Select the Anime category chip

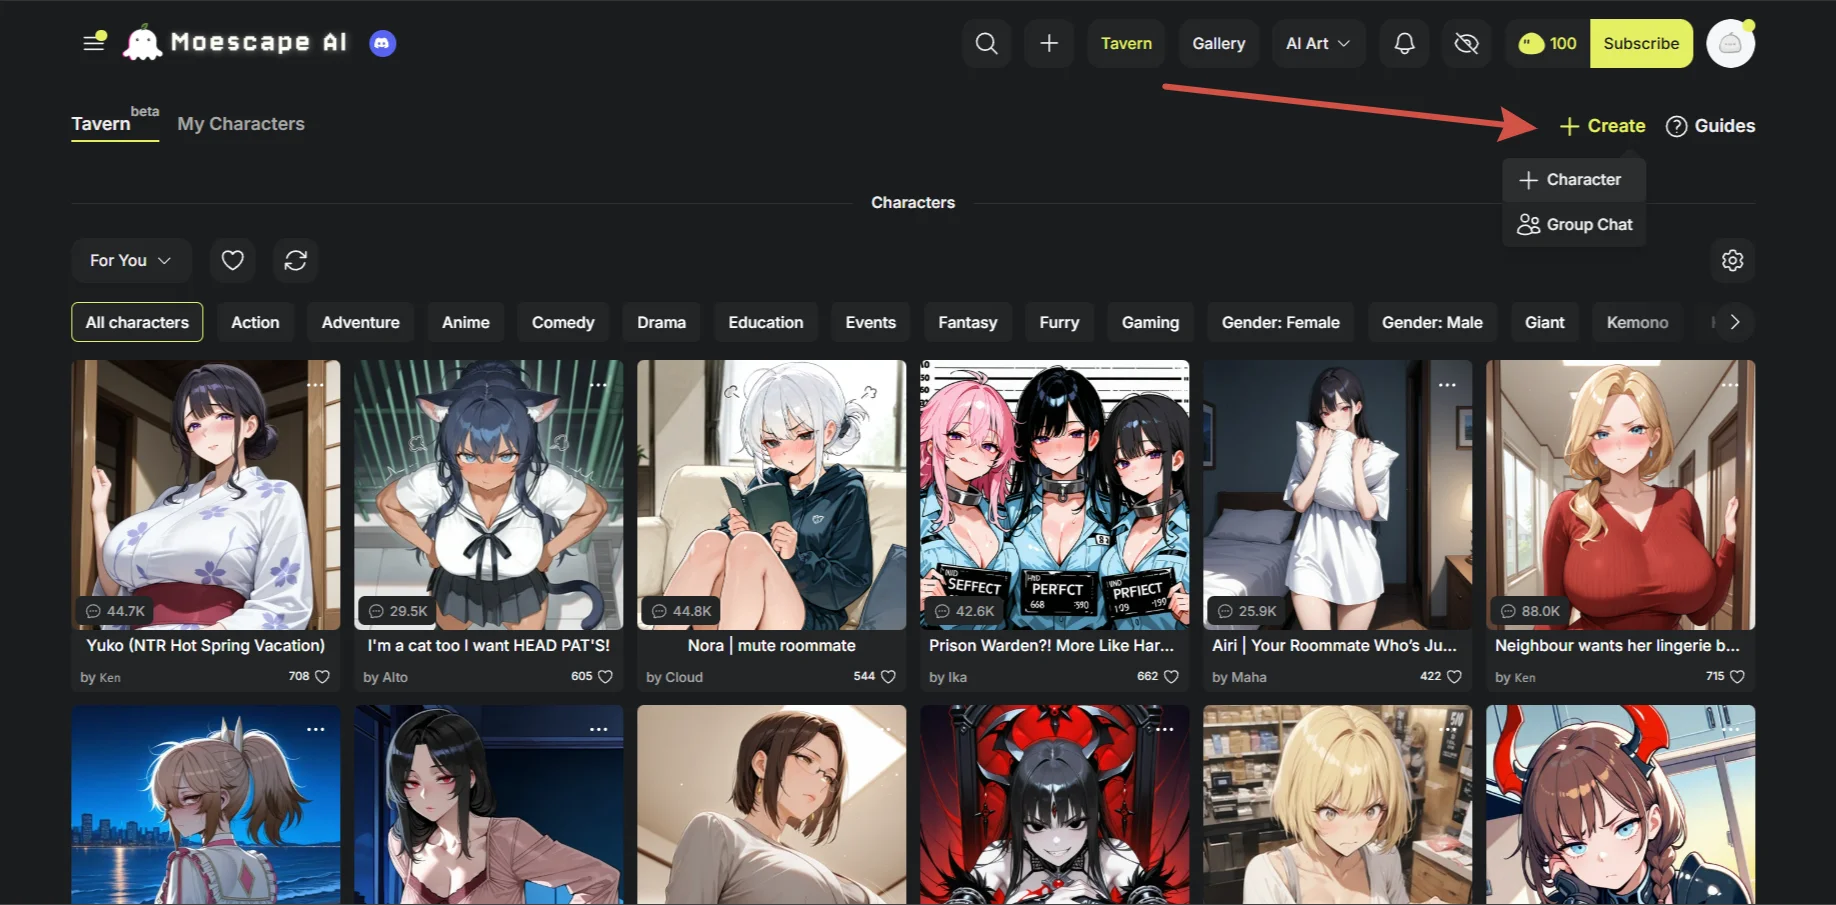coord(466,322)
